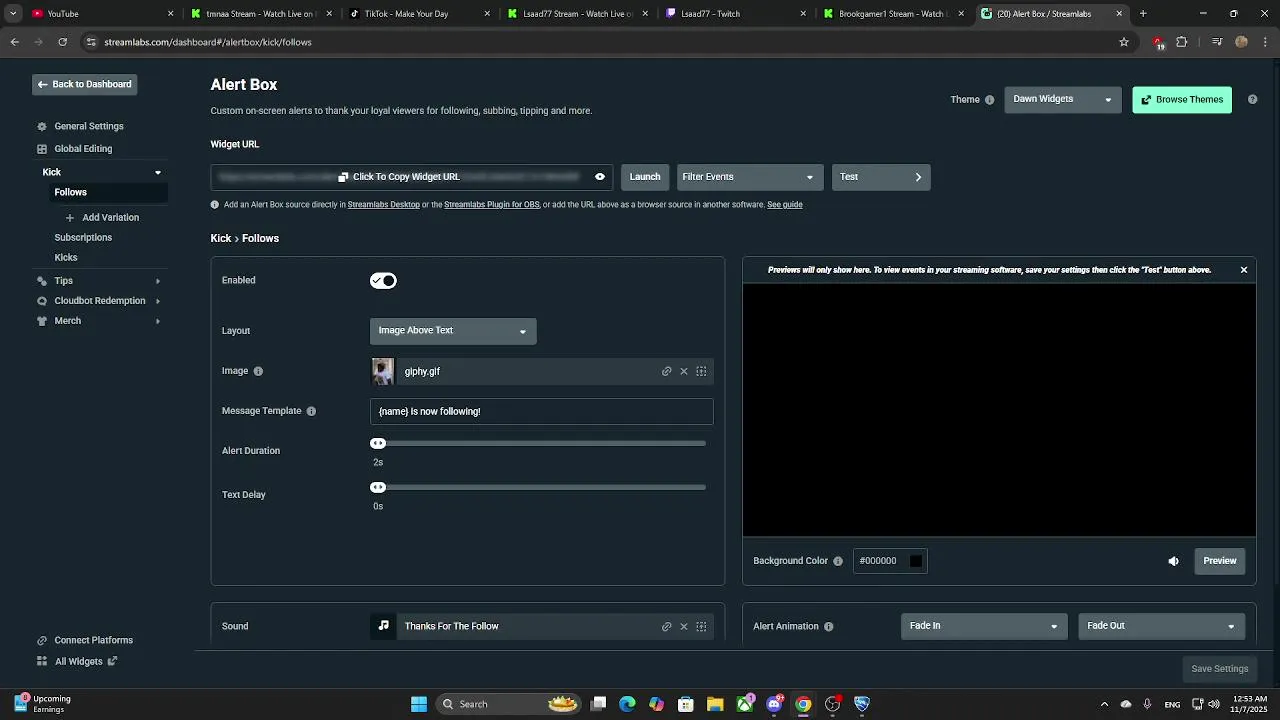
Task: Open the Streamlabs Desktop link
Action: point(384,205)
